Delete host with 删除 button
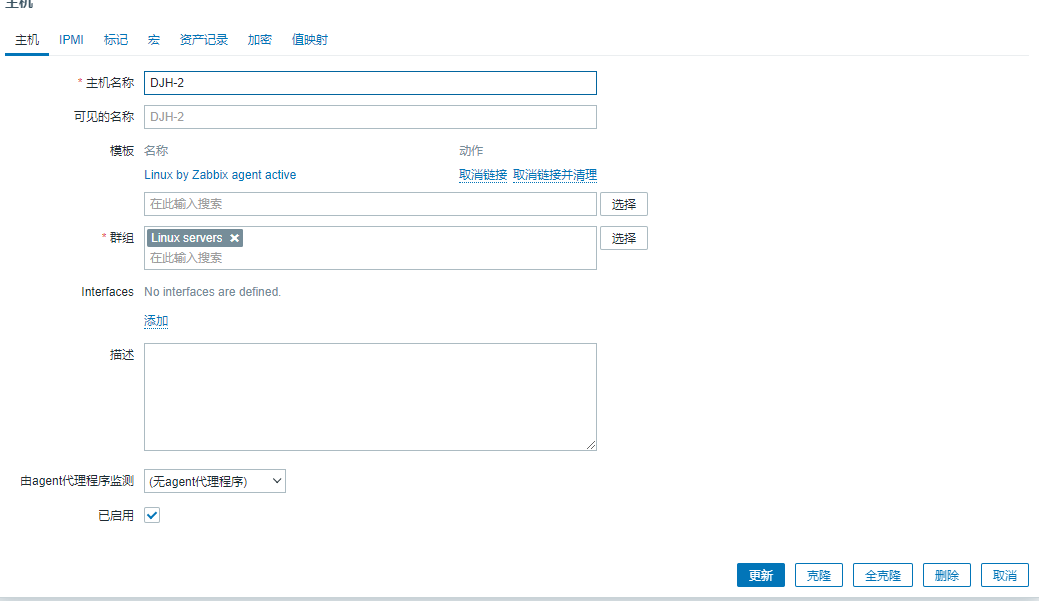This screenshot has width=1039, height=601. click(x=946, y=575)
